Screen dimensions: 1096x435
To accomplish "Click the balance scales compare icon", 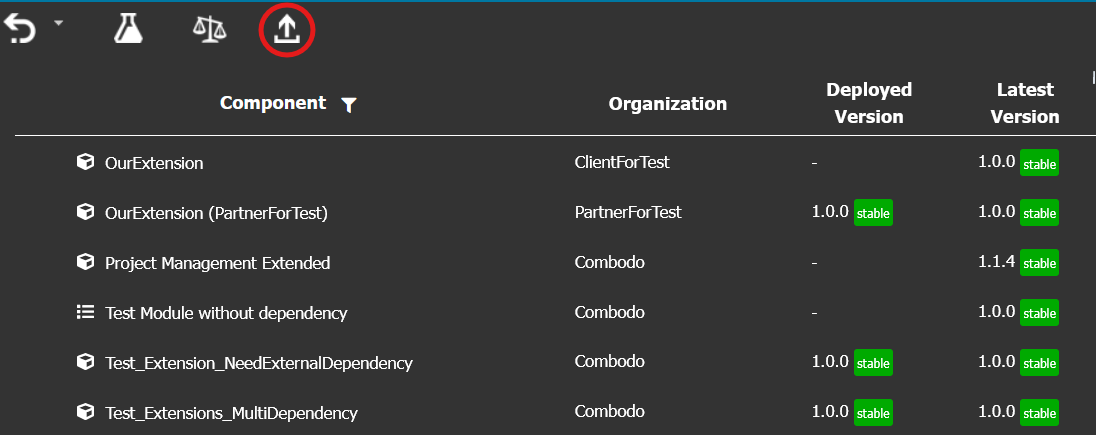I will [210, 29].
